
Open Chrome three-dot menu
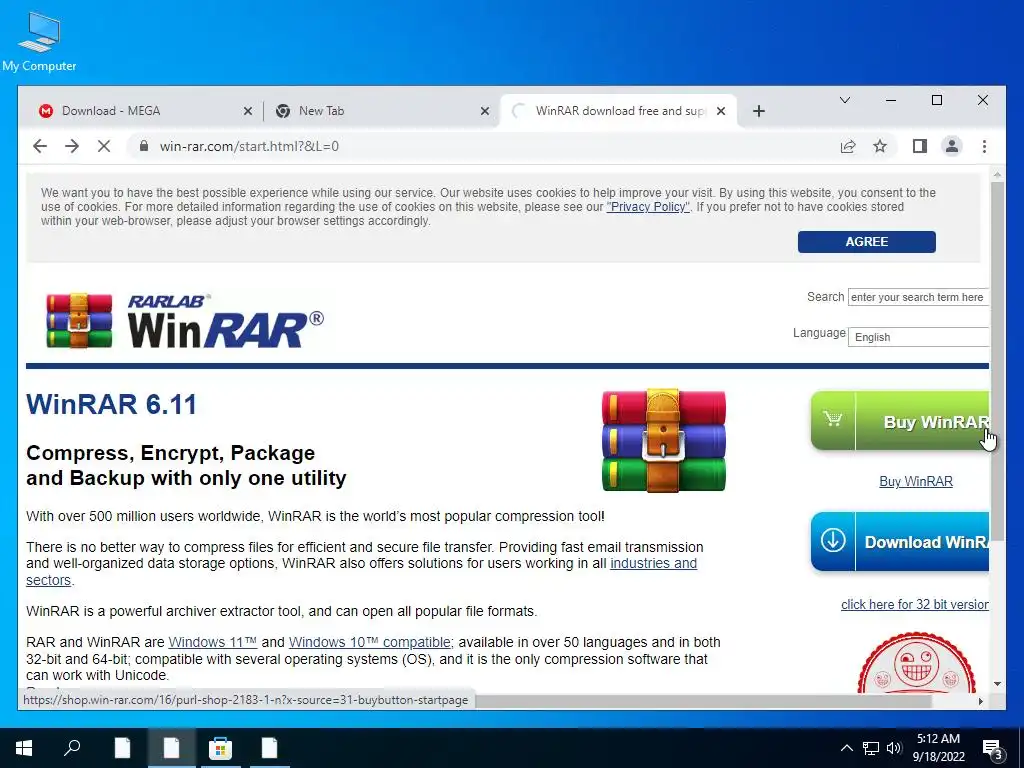(984, 146)
